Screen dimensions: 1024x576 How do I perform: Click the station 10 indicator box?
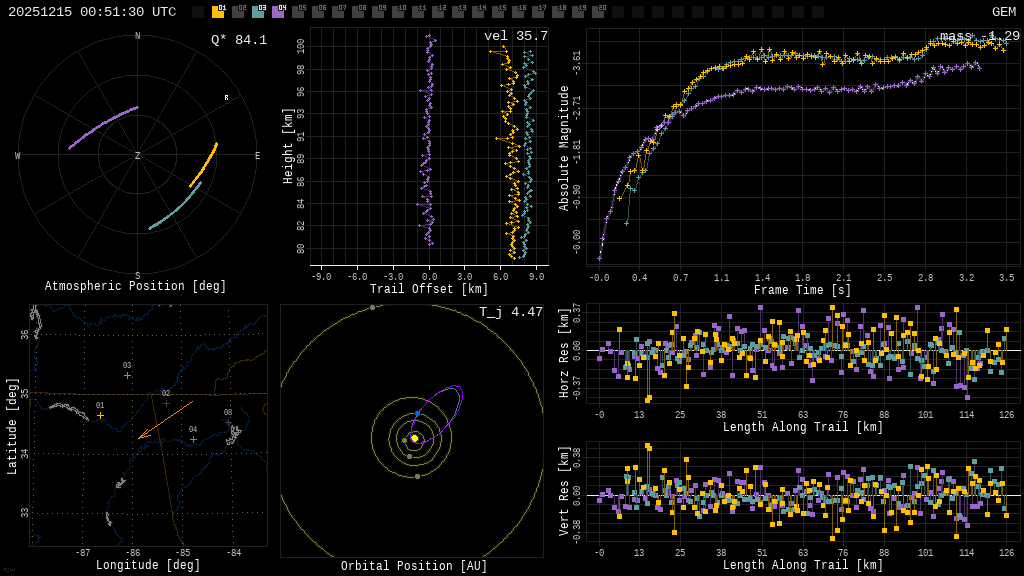(x=398, y=11)
